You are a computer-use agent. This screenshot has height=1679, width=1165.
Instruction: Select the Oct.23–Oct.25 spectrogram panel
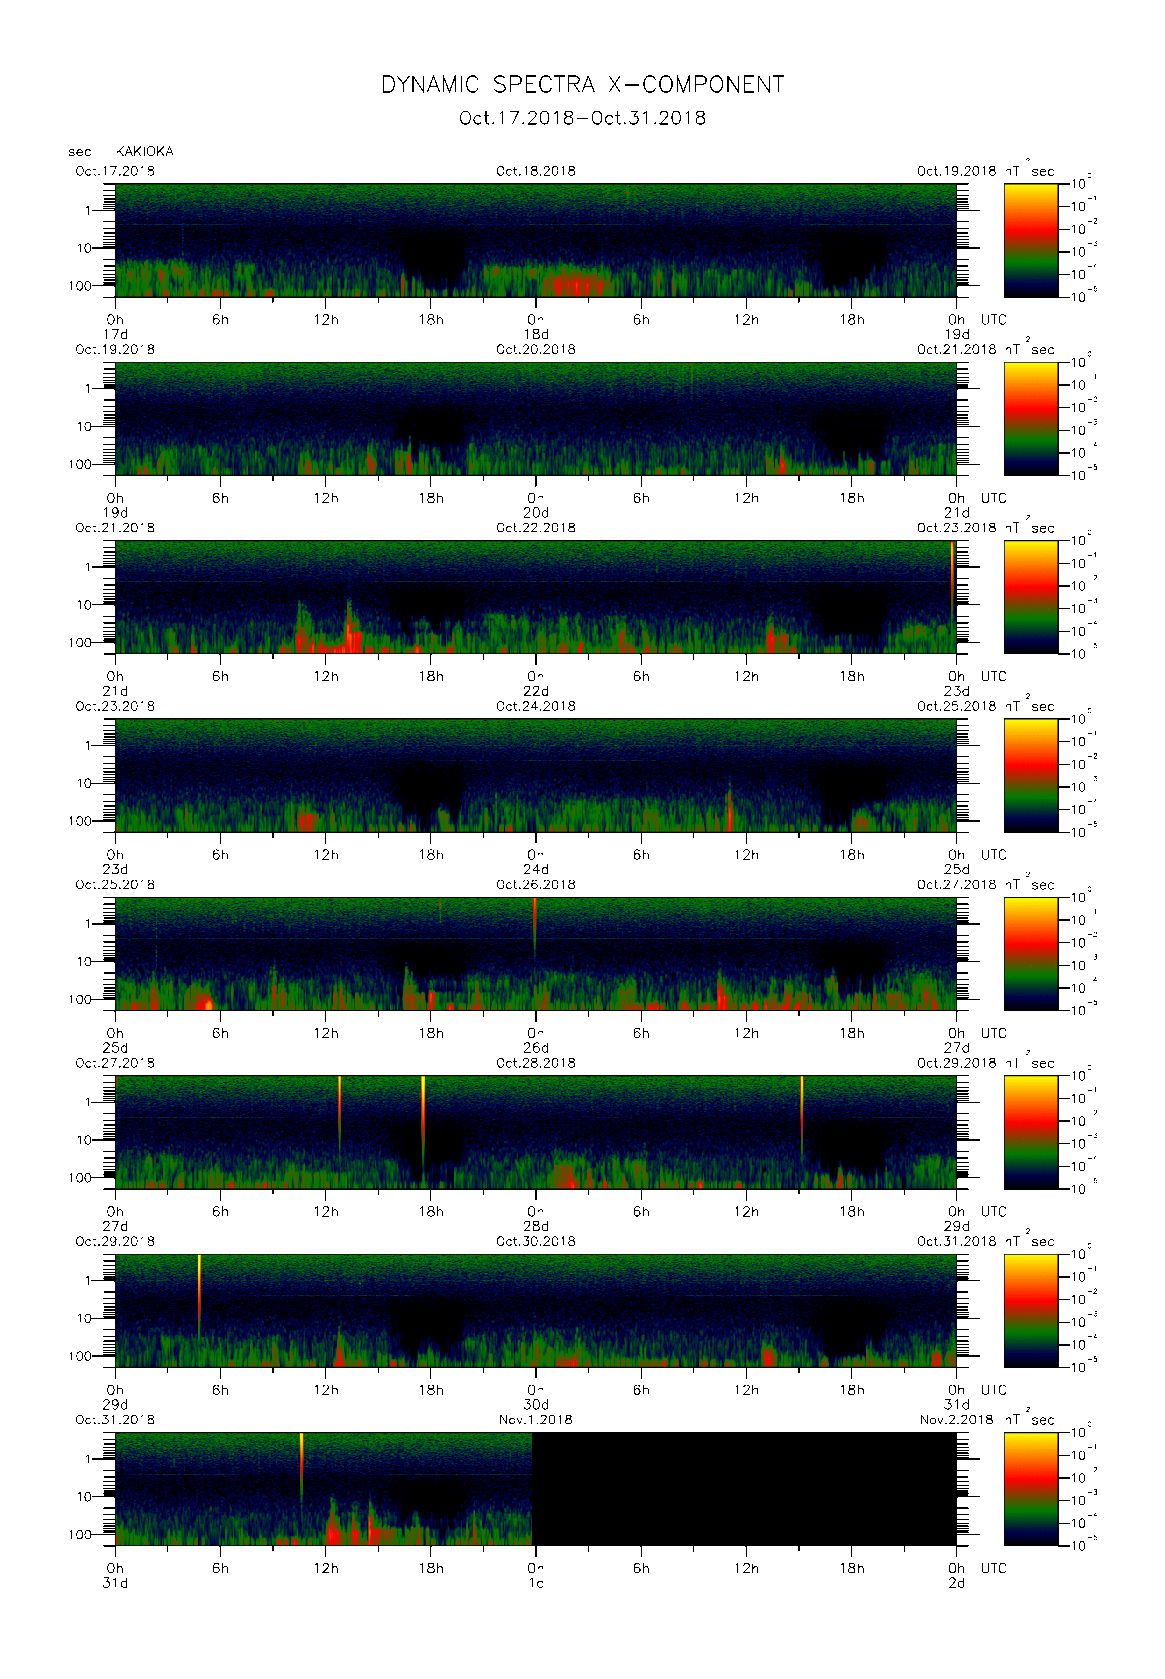pyautogui.click(x=536, y=776)
